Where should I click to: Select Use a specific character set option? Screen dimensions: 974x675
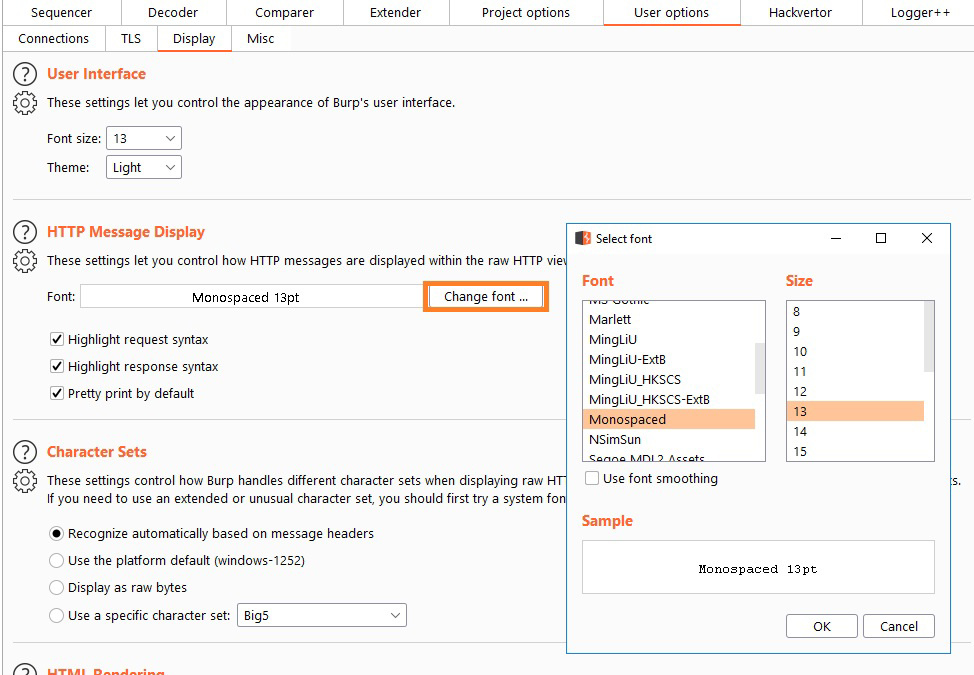click(56, 615)
